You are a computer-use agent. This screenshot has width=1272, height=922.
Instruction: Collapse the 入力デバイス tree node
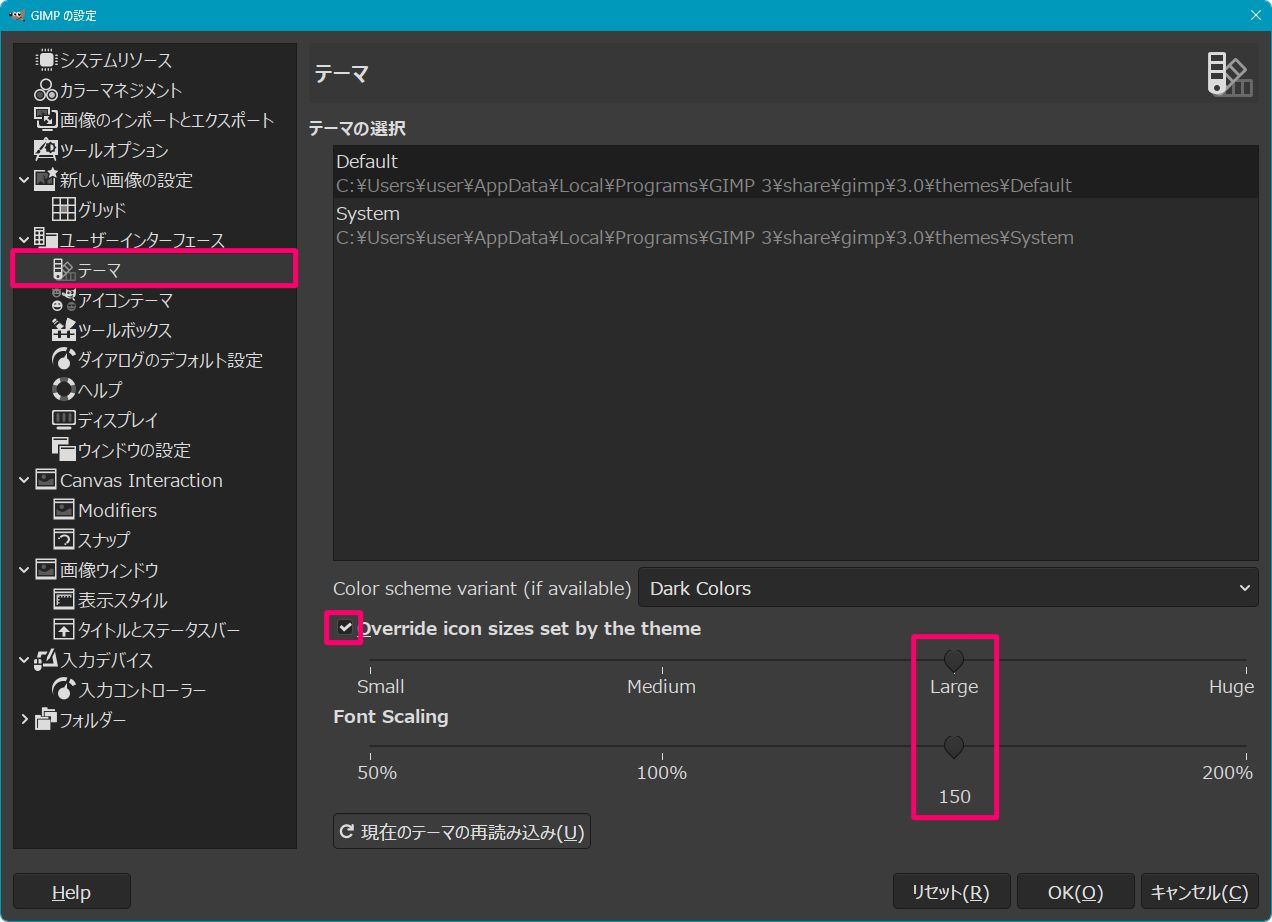coord(24,660)
